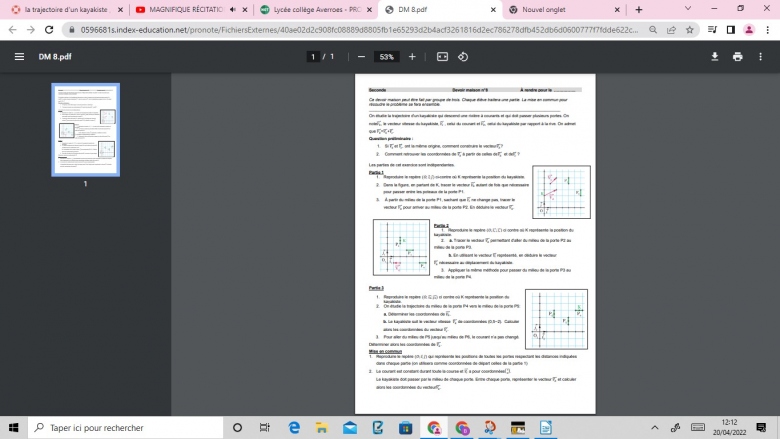Reload the current page

(x=49, y=30)
